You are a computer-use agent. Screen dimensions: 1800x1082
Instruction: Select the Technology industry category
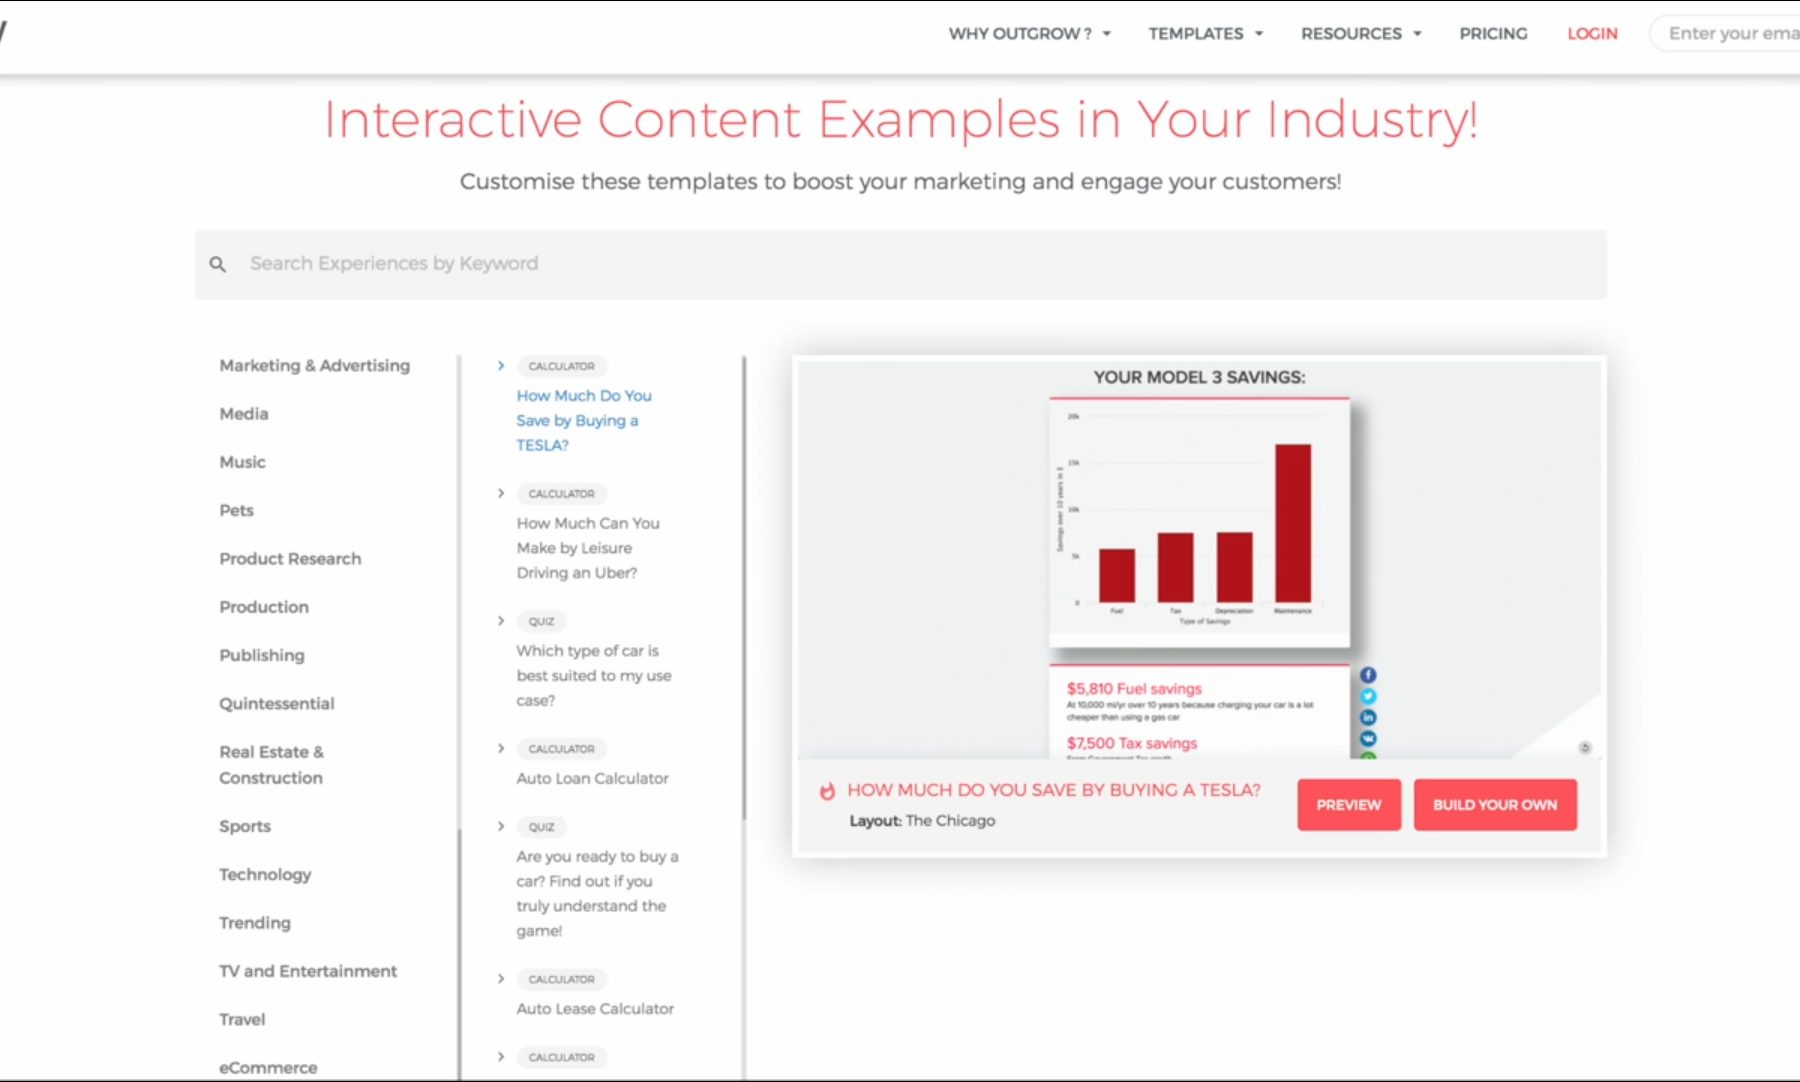point(265,874)
